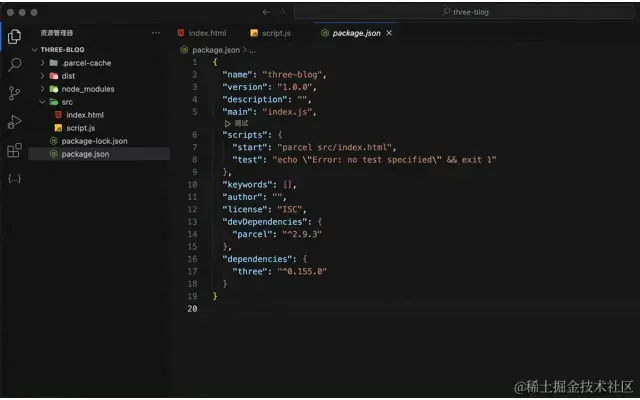The image size is (640, 400).
Task: Select package.json in the explorer tree
Action: (99, 154)
